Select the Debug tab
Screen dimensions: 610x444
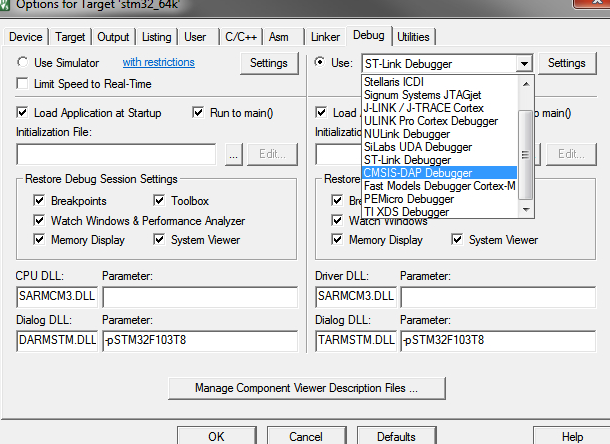(368, 35)
